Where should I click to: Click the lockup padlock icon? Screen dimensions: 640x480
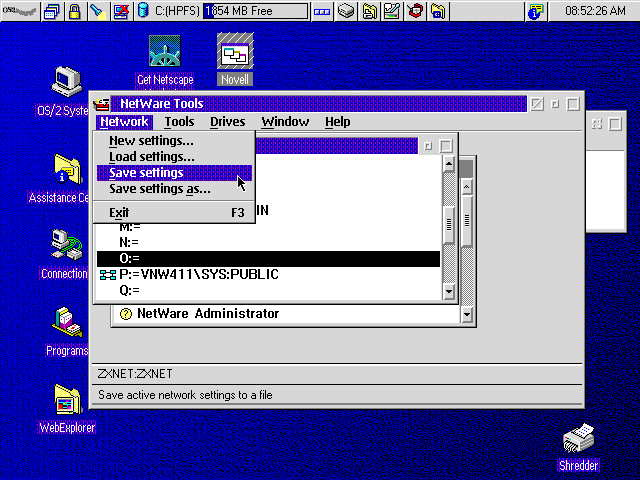click(x=75, y=11)
